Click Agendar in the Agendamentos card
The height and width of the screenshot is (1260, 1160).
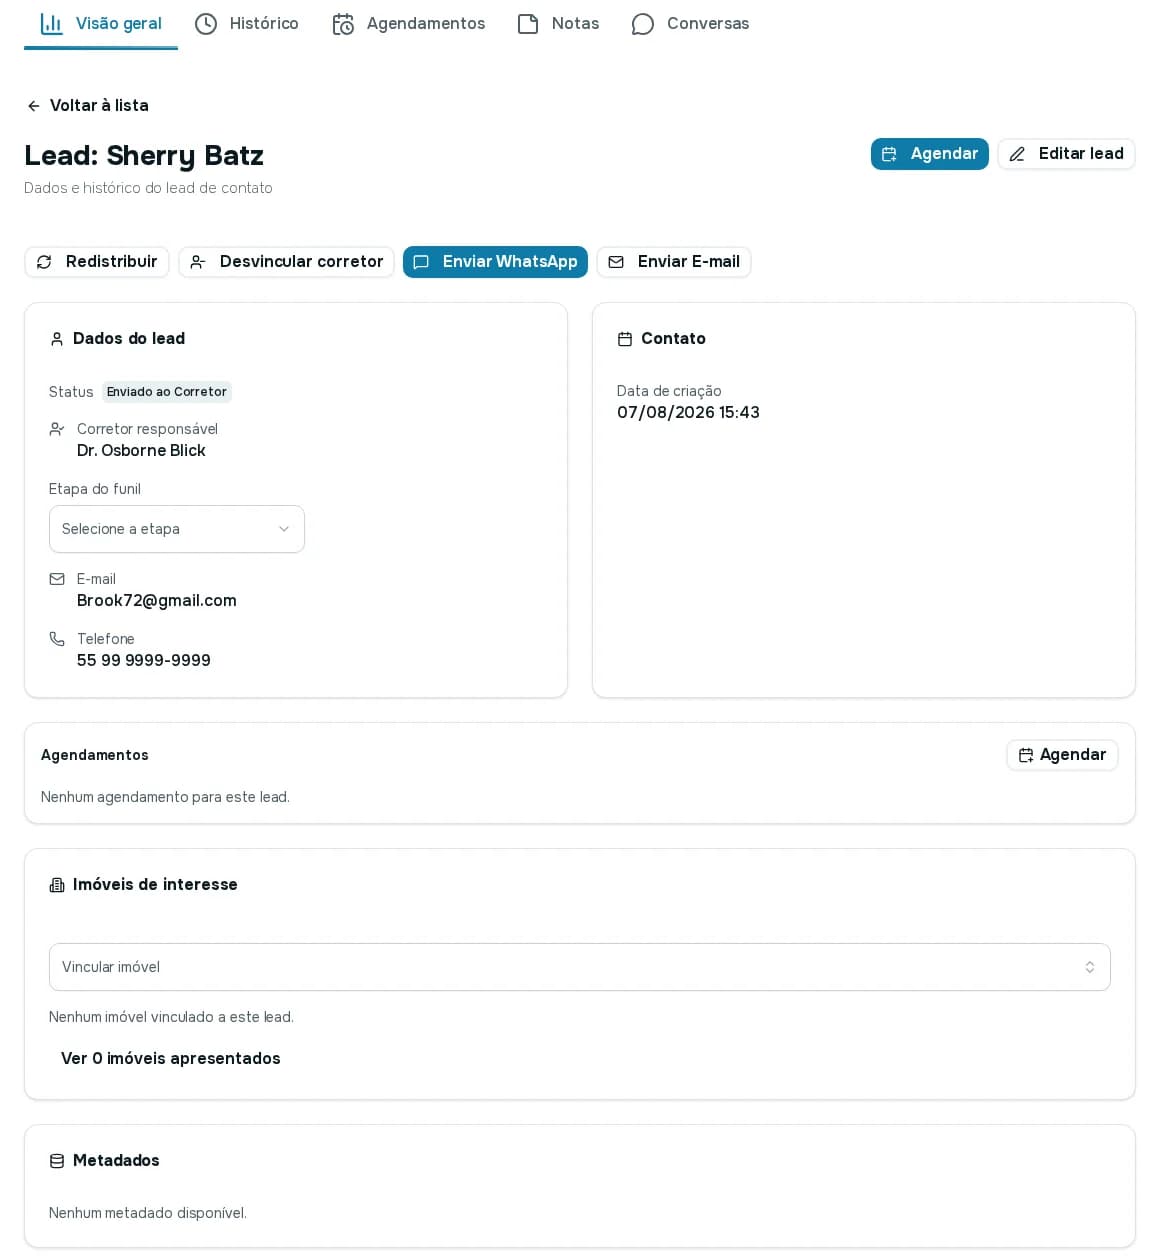(1062, 755)
